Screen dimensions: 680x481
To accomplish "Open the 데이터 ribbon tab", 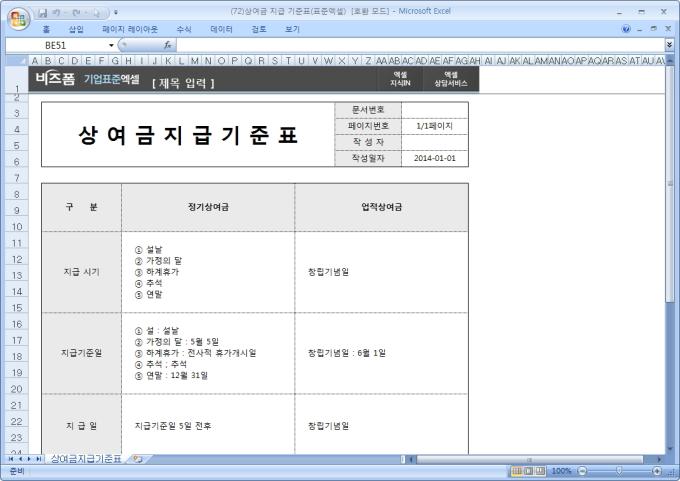I will tap(221, 29).
